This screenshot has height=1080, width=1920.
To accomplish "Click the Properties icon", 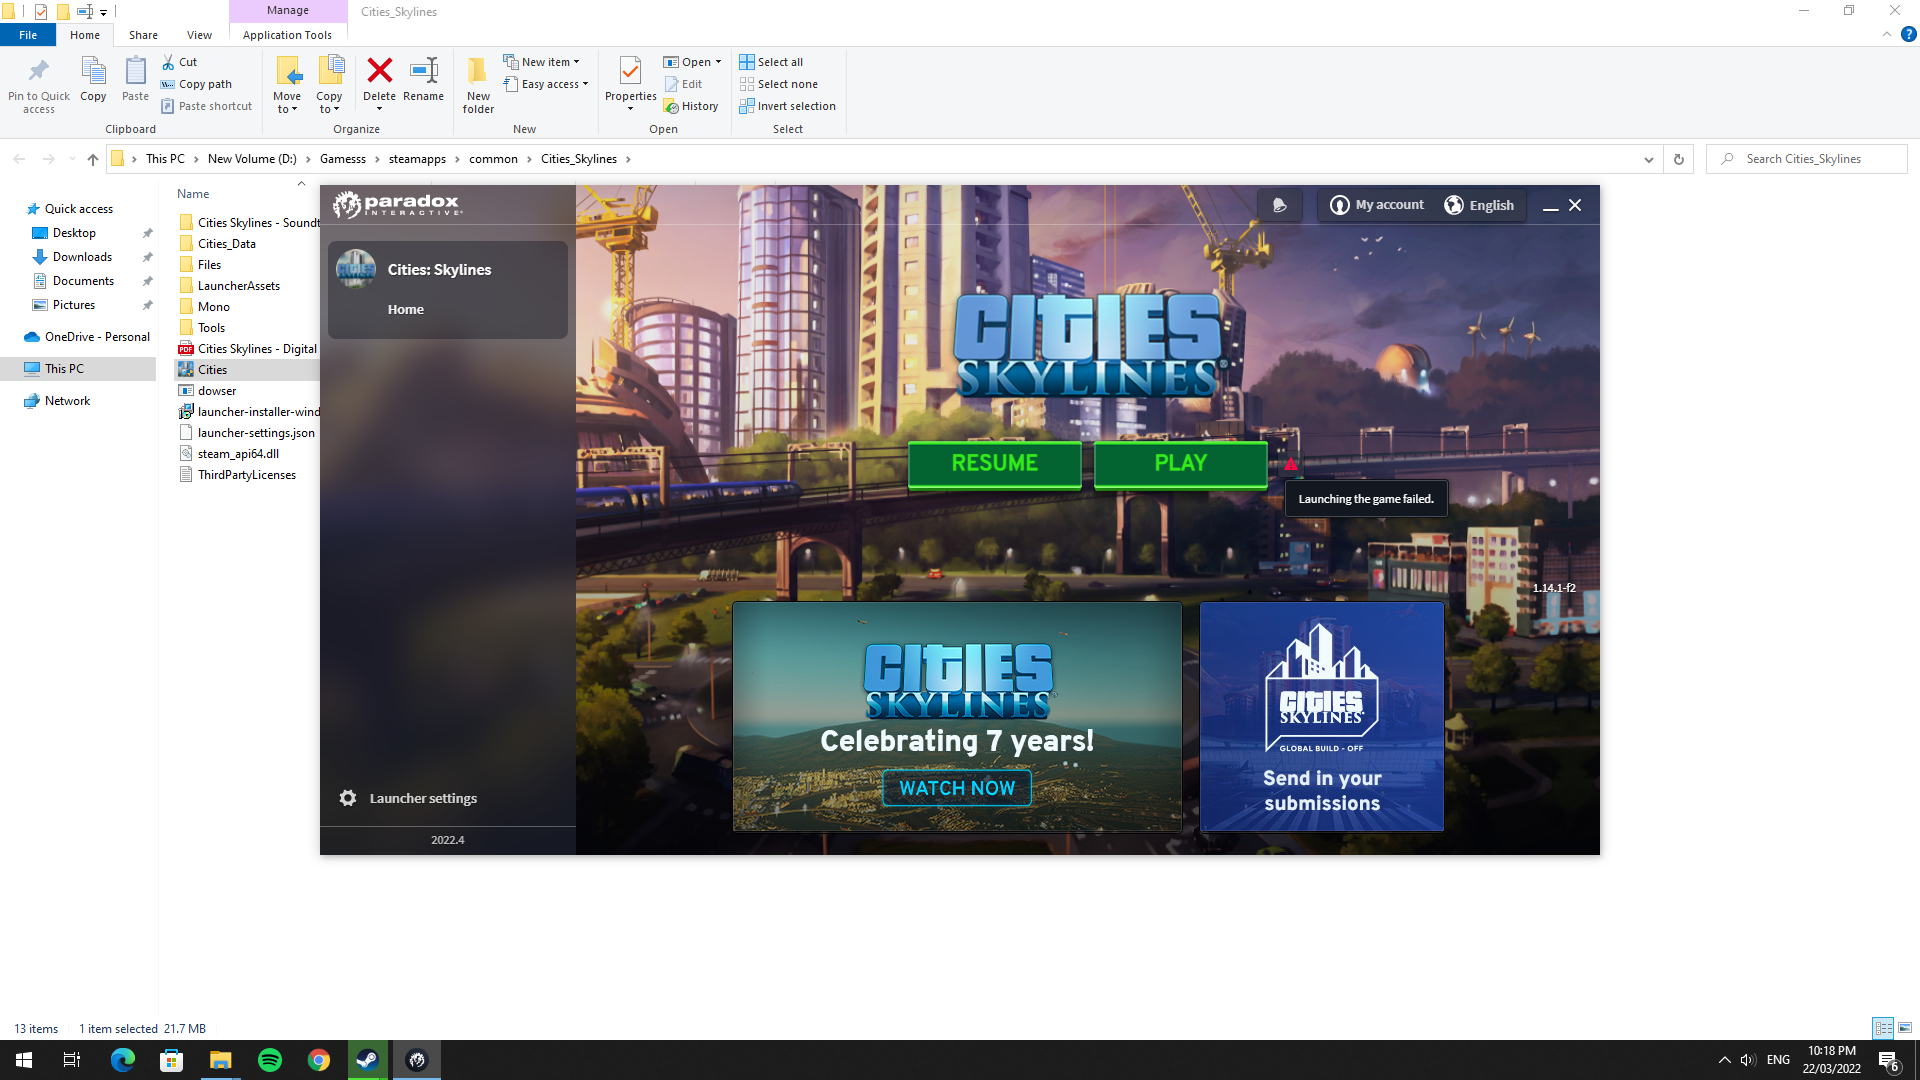I will [x=630, y=71].
